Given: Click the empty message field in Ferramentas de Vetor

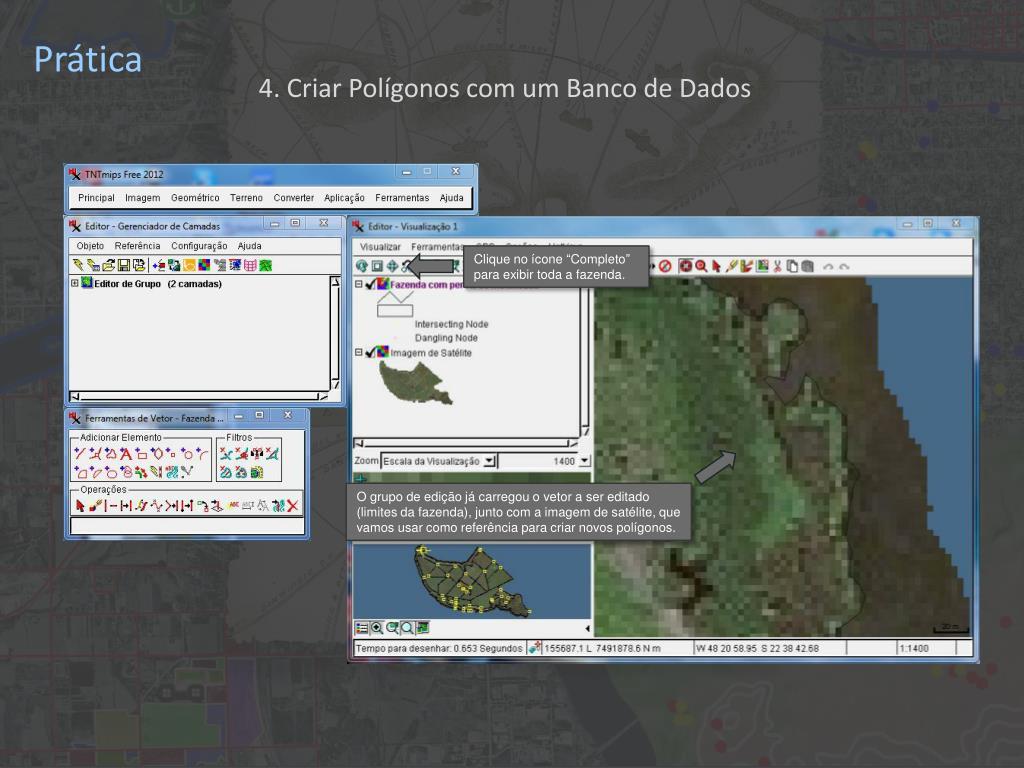Looking at the screenshot, I should tap(187, 526).
